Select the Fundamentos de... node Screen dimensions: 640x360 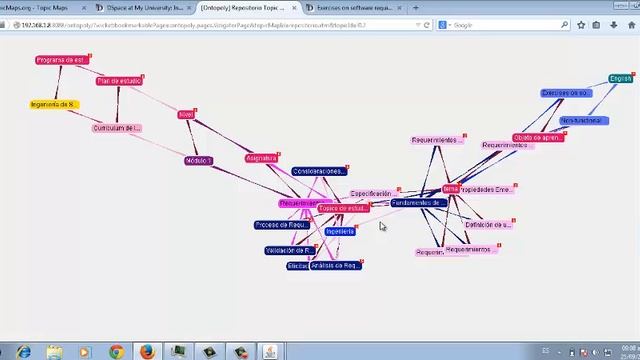[419, 203]
